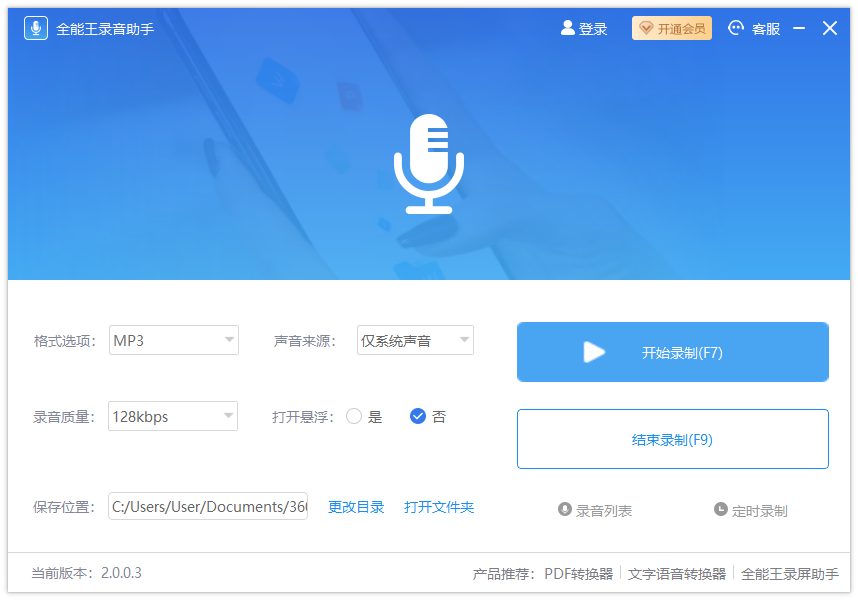Open the MP3 格式选项 format dropdown
Viewport: 858px width, 600px height.
173,340
